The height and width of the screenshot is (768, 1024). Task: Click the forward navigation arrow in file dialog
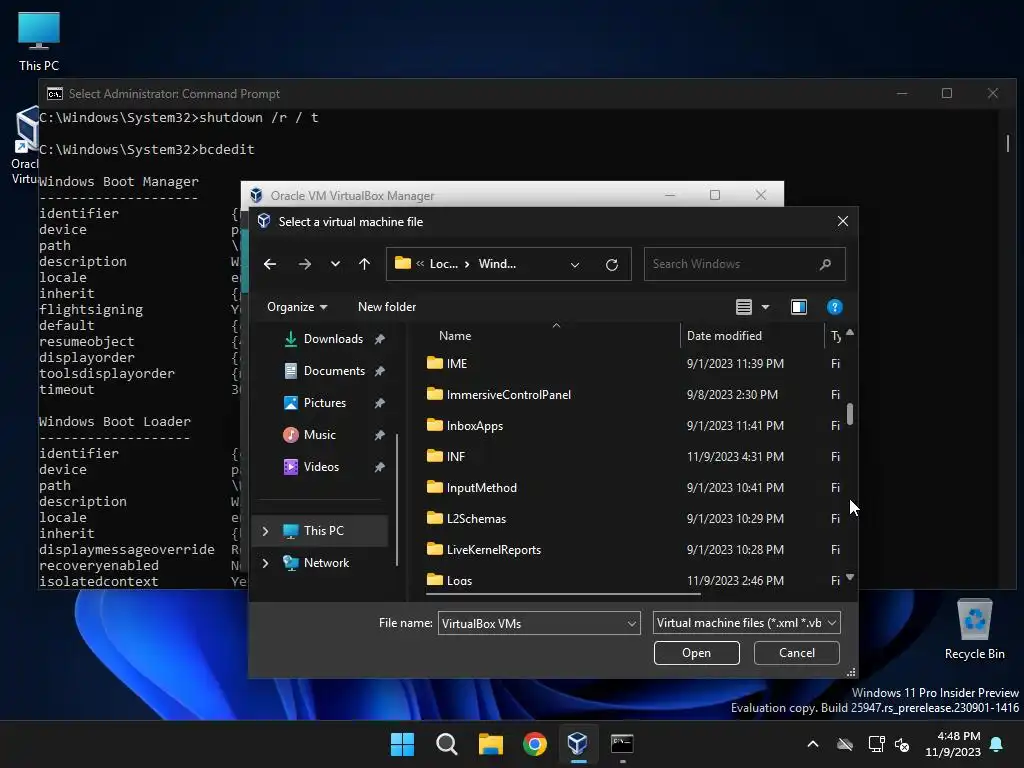304,264
